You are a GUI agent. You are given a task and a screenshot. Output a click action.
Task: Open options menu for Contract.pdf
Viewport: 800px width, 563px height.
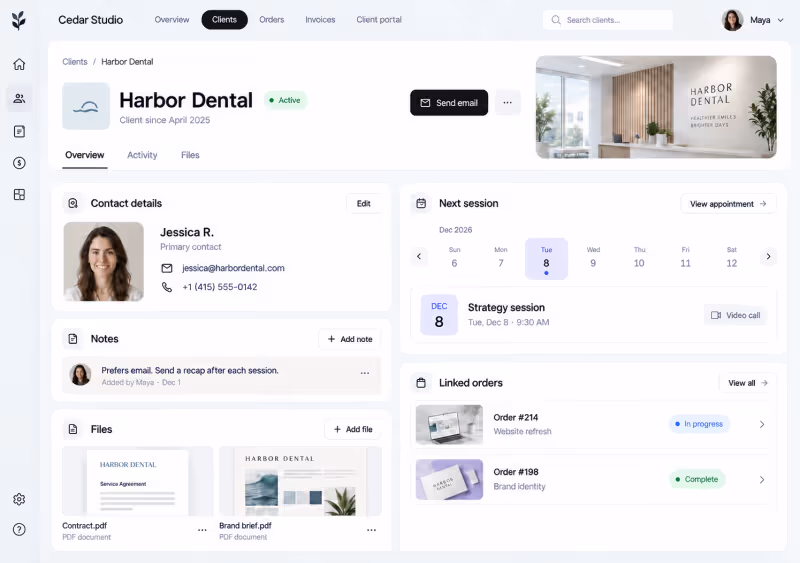pyautogui.click(x=202, y=530)
